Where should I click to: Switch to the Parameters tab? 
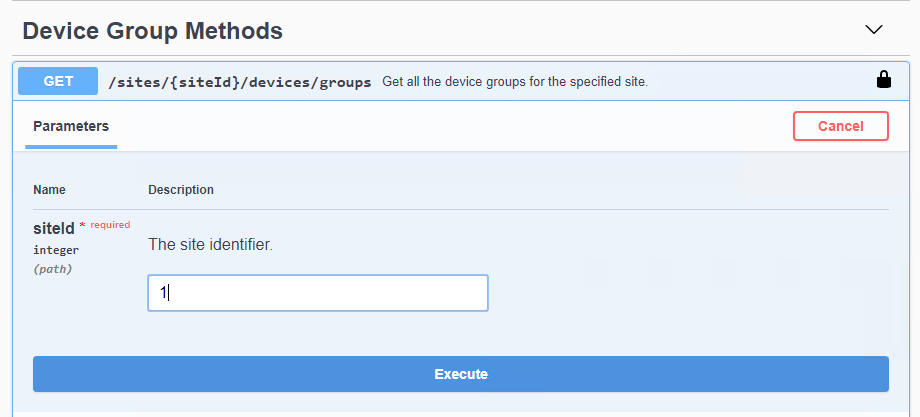pyautogui.click(x=71, y=127)
